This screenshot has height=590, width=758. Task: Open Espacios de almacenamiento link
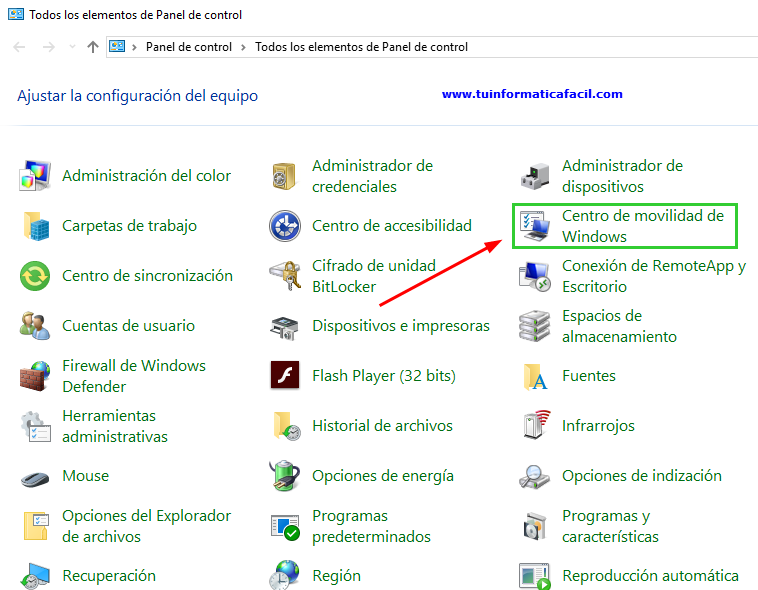tap(619, 326)
